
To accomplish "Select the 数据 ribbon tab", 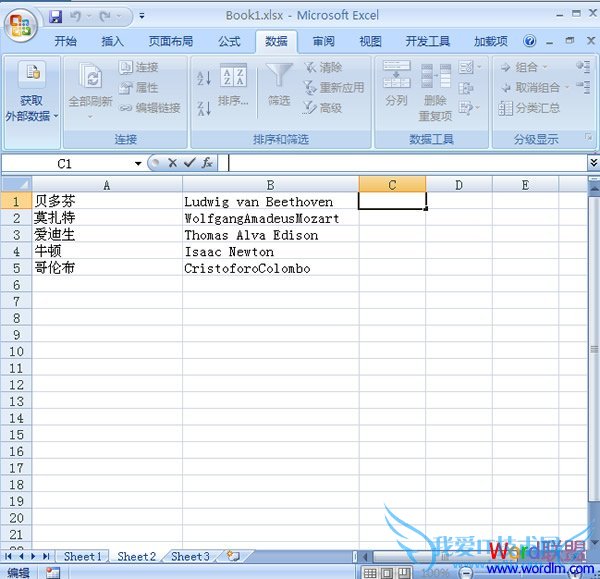I will click(x=276, y=41).
